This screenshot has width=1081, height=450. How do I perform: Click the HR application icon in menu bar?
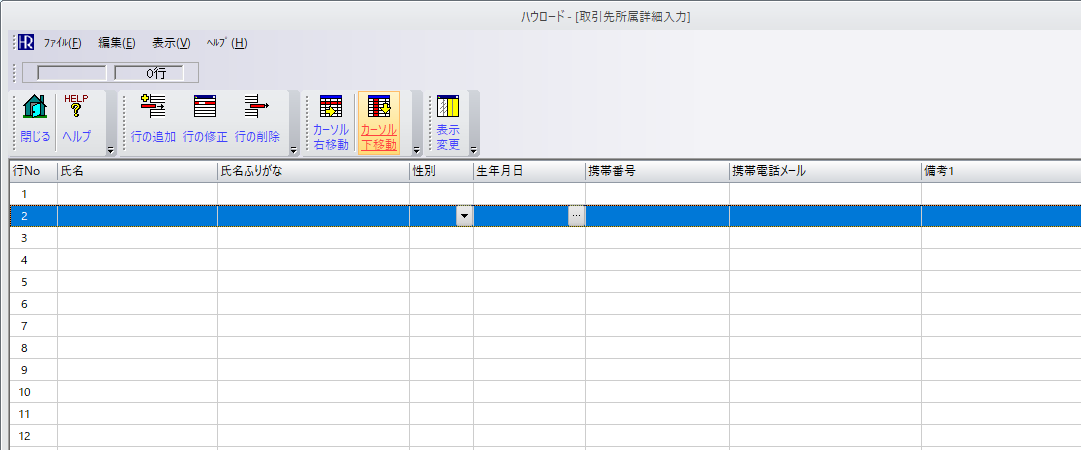[25, 43]
